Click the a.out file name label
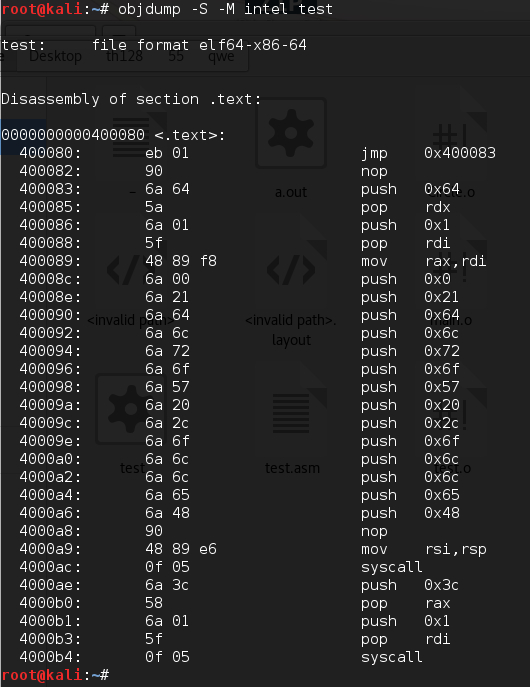The image size is (530, 687). (x=291, y=192)
